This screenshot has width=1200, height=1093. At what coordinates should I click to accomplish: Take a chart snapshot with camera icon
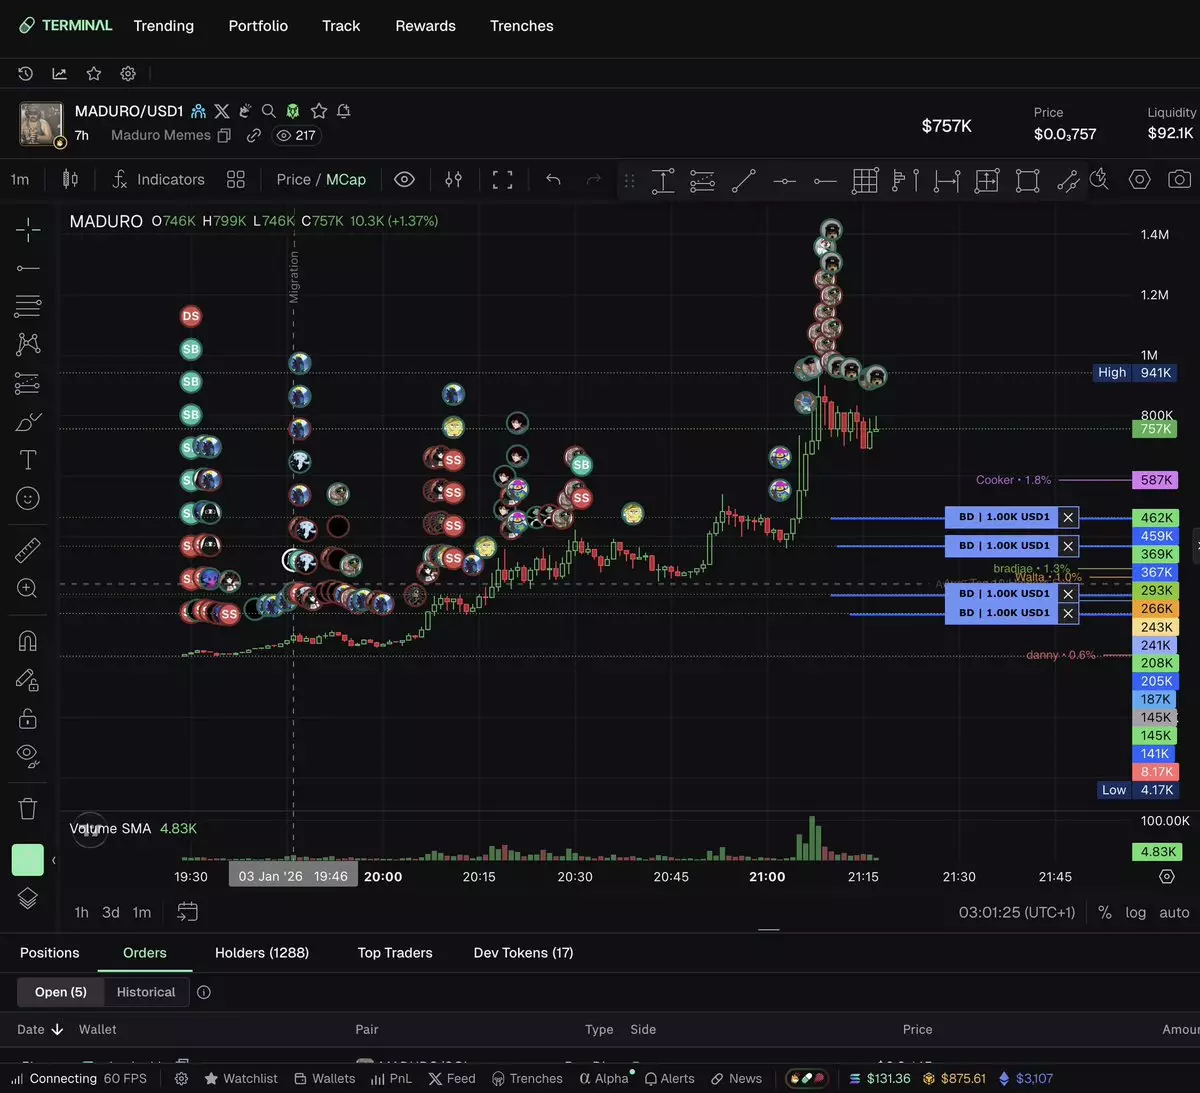coord(1180,180)
